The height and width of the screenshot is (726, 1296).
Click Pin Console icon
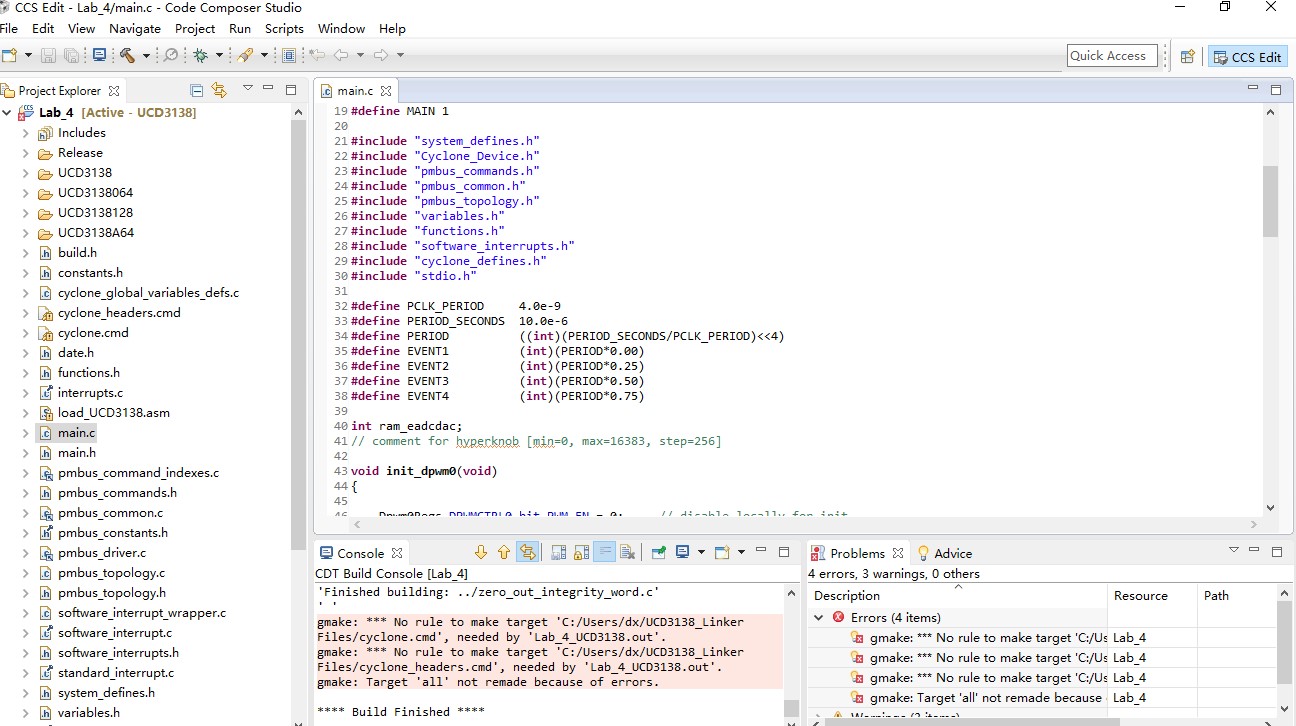[x=658, y=552]
